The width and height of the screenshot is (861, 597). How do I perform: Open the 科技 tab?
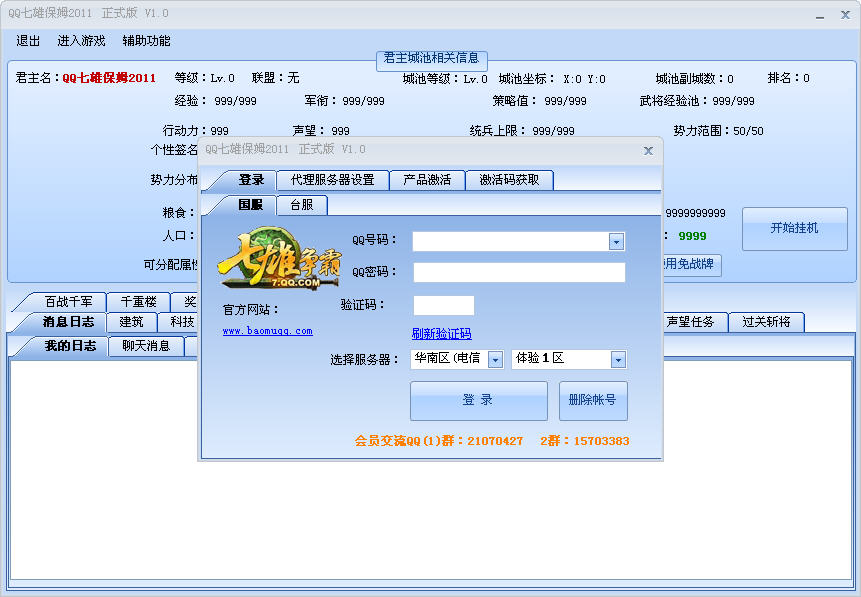179,322
